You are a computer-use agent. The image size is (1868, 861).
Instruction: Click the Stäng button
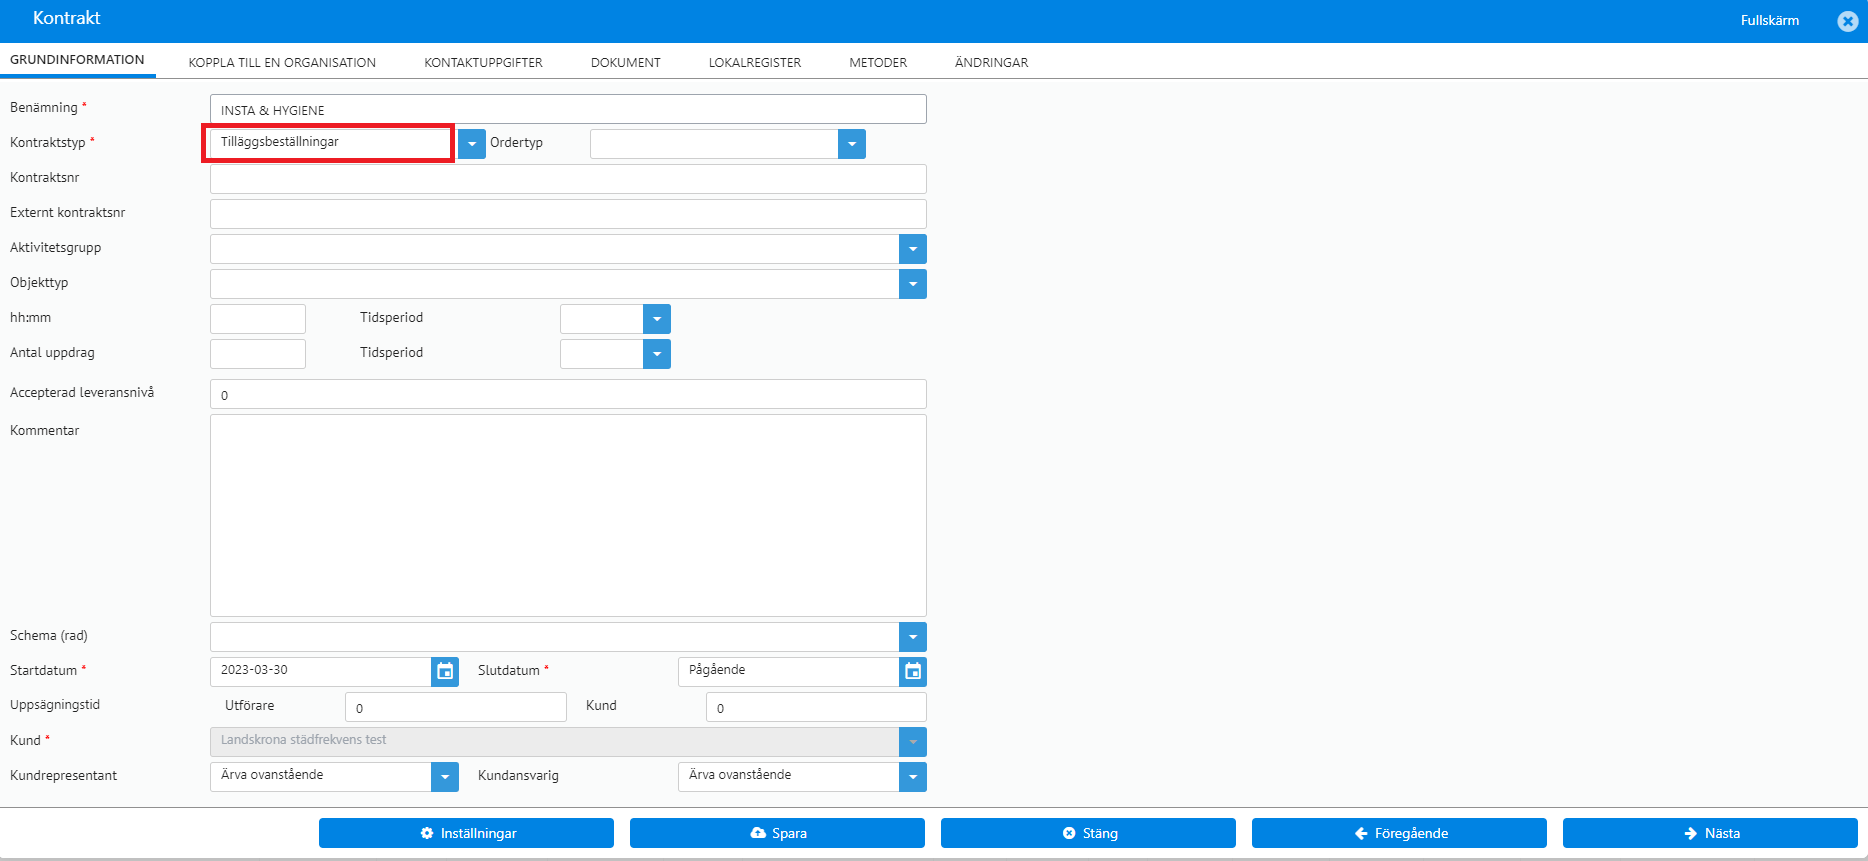tap(1088, 833)
